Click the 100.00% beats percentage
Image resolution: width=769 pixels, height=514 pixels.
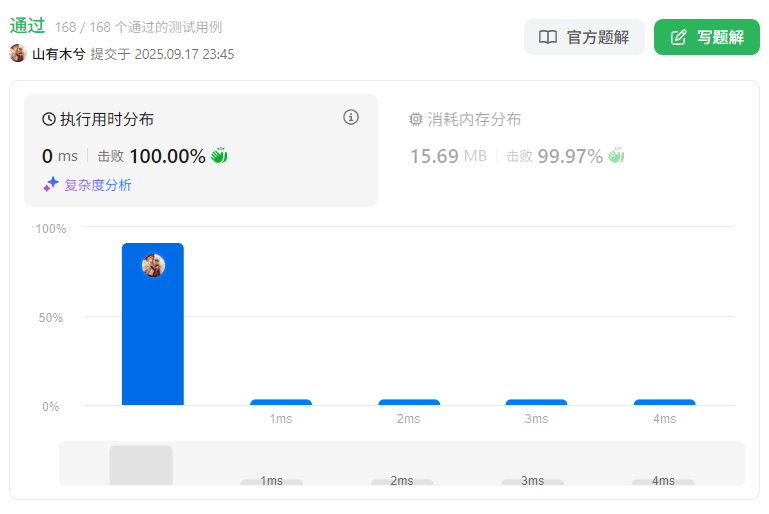pyautogui.click(x=167, y=156)
